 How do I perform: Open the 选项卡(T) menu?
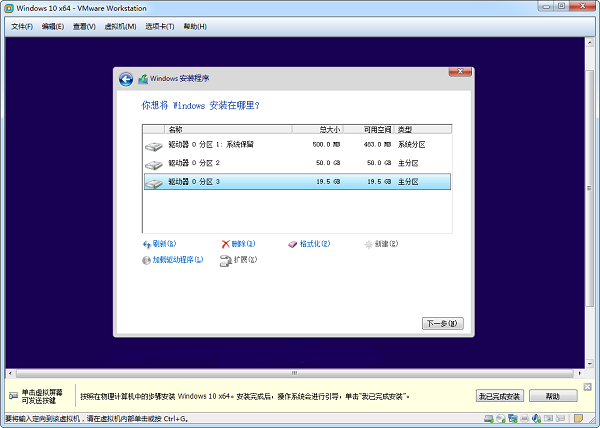(x=160, y=26)
